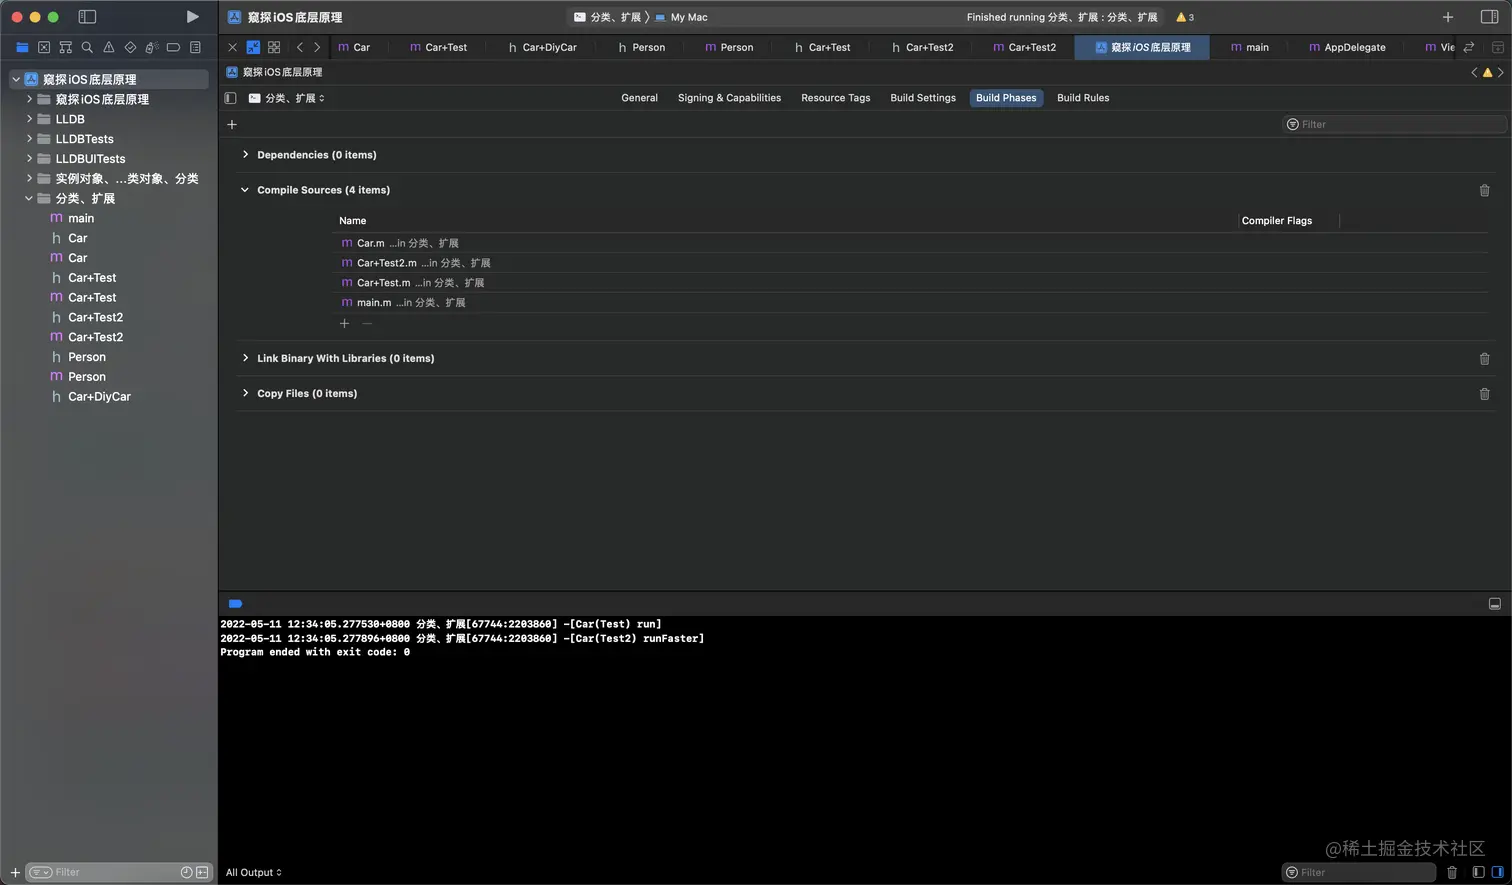Collapse the Compile Sources section
Screen dimensions: 1512x885
point(245,190)
